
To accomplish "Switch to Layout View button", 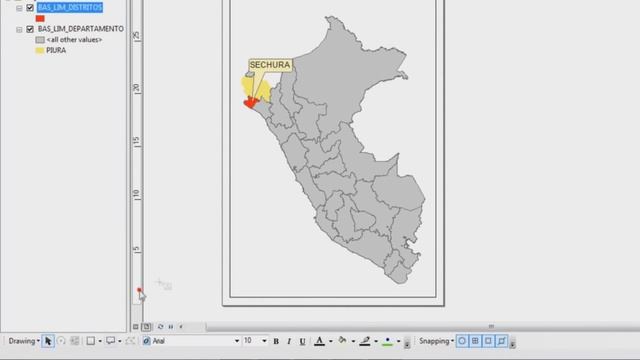I will point(146,327).
